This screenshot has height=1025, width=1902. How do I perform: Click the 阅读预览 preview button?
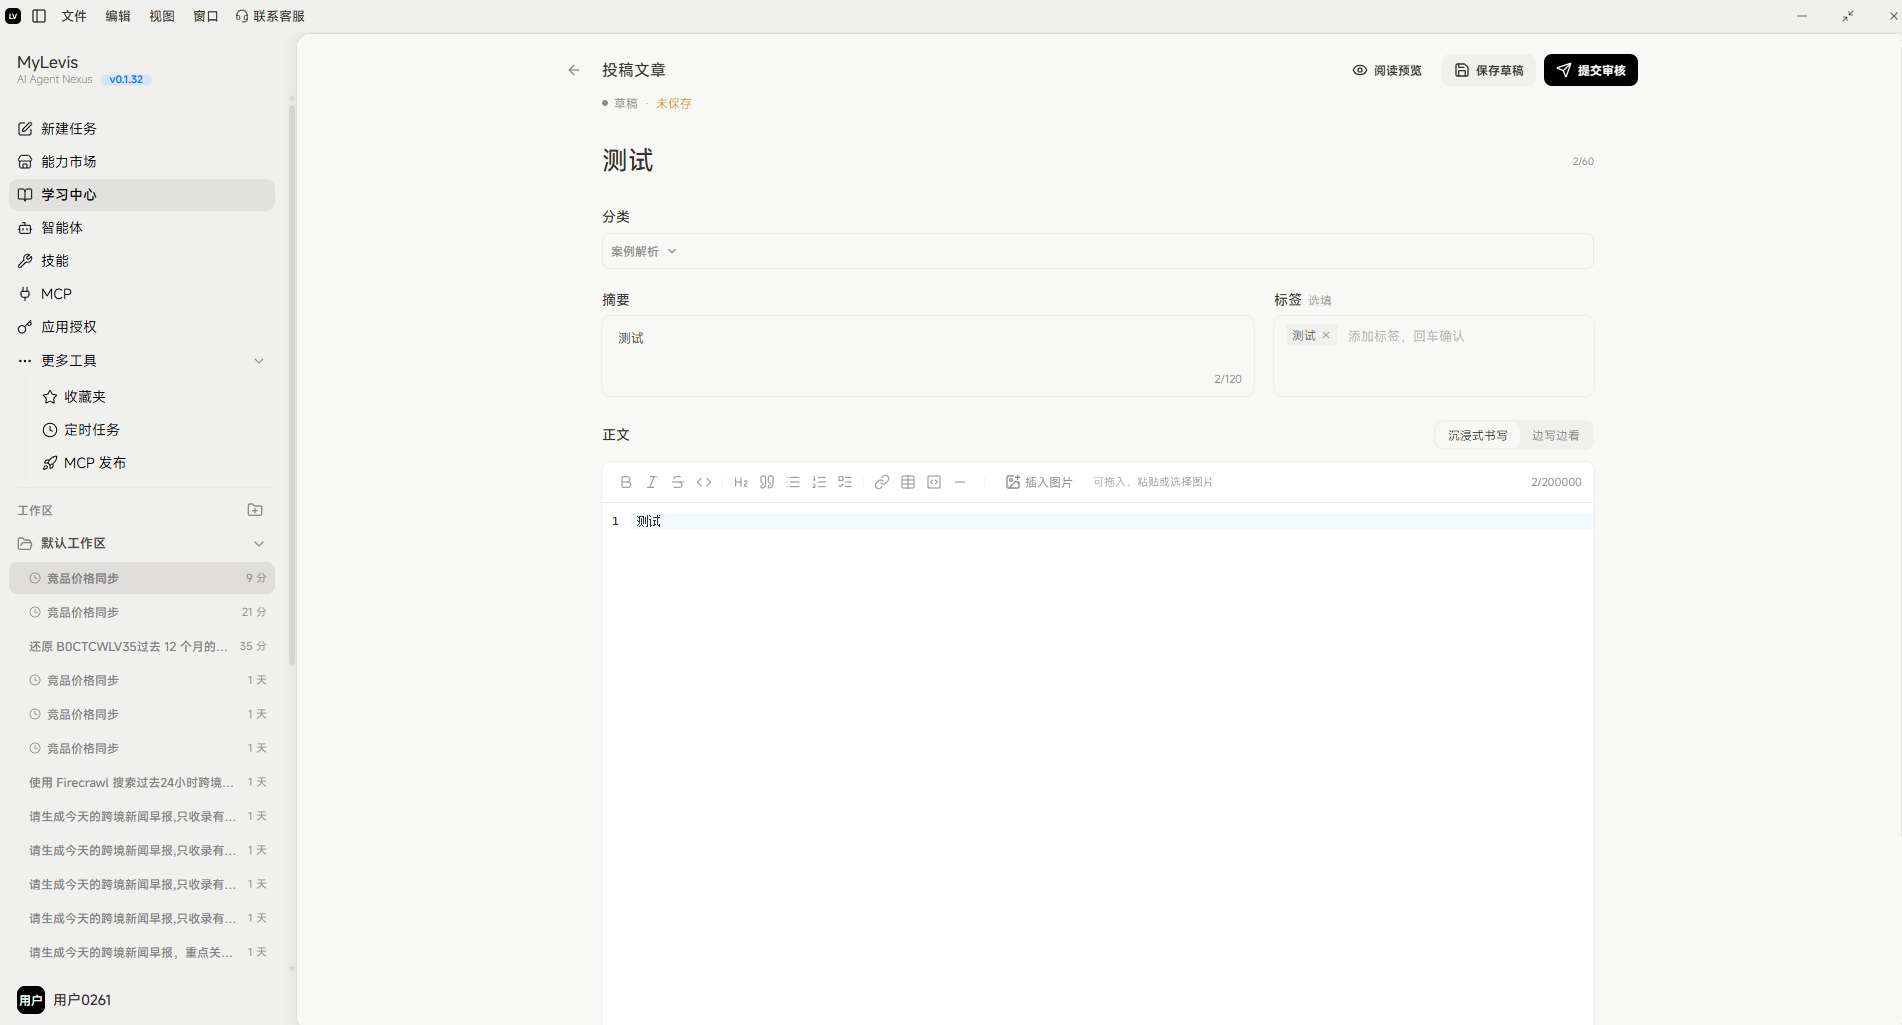[x=1387, y=70]
